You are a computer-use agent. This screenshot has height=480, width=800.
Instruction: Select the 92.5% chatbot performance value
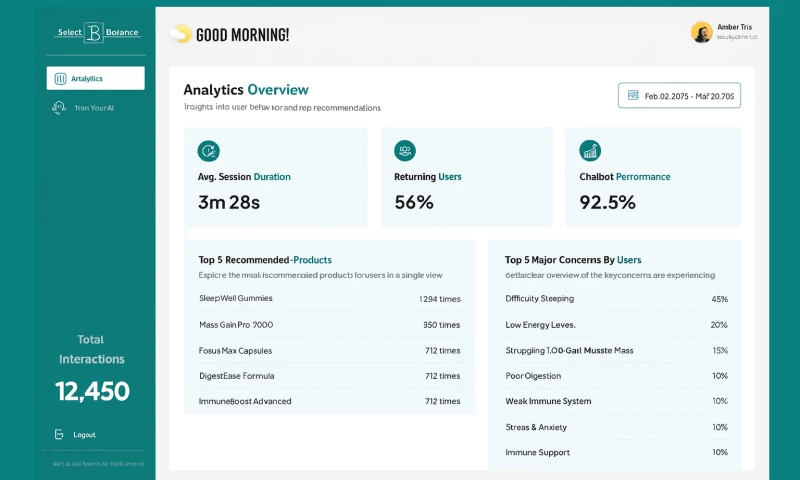tap(608, 203)
